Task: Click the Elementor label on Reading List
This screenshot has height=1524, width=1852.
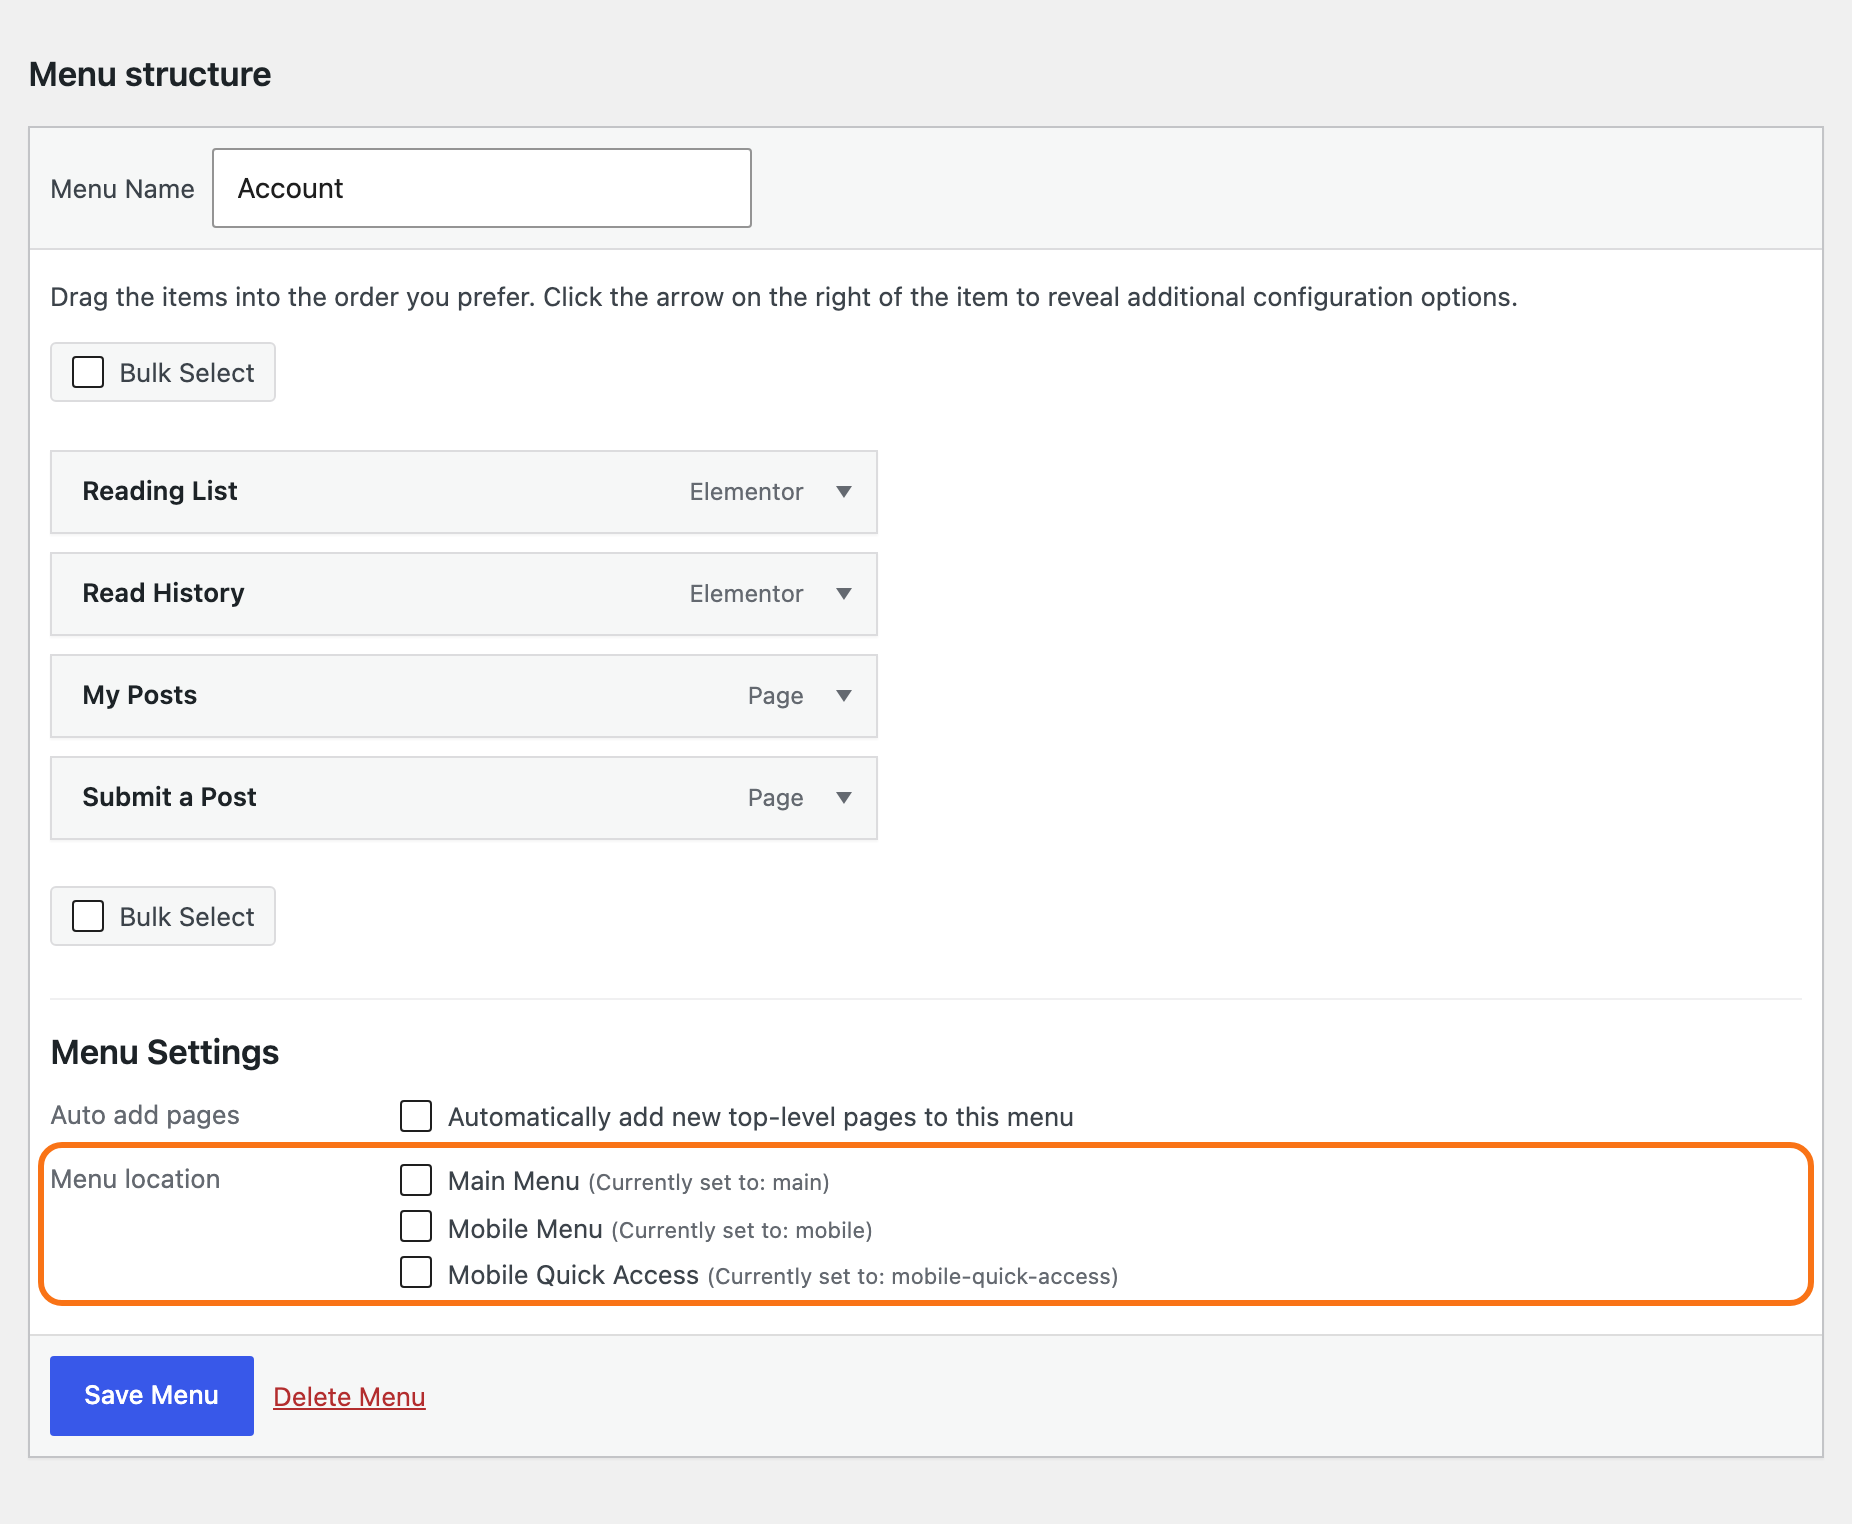Action: 746,492
